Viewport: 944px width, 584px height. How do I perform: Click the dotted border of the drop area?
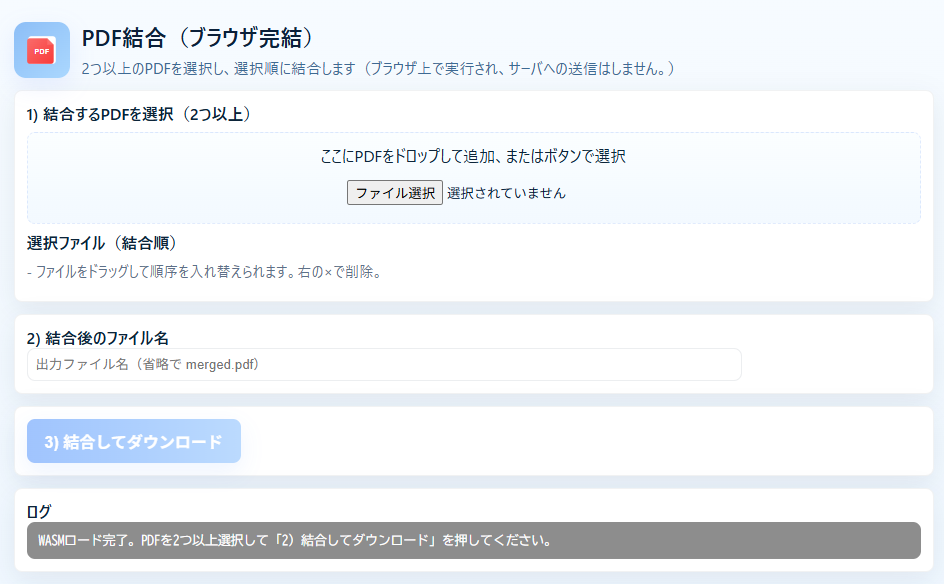[x=472, y=131]
